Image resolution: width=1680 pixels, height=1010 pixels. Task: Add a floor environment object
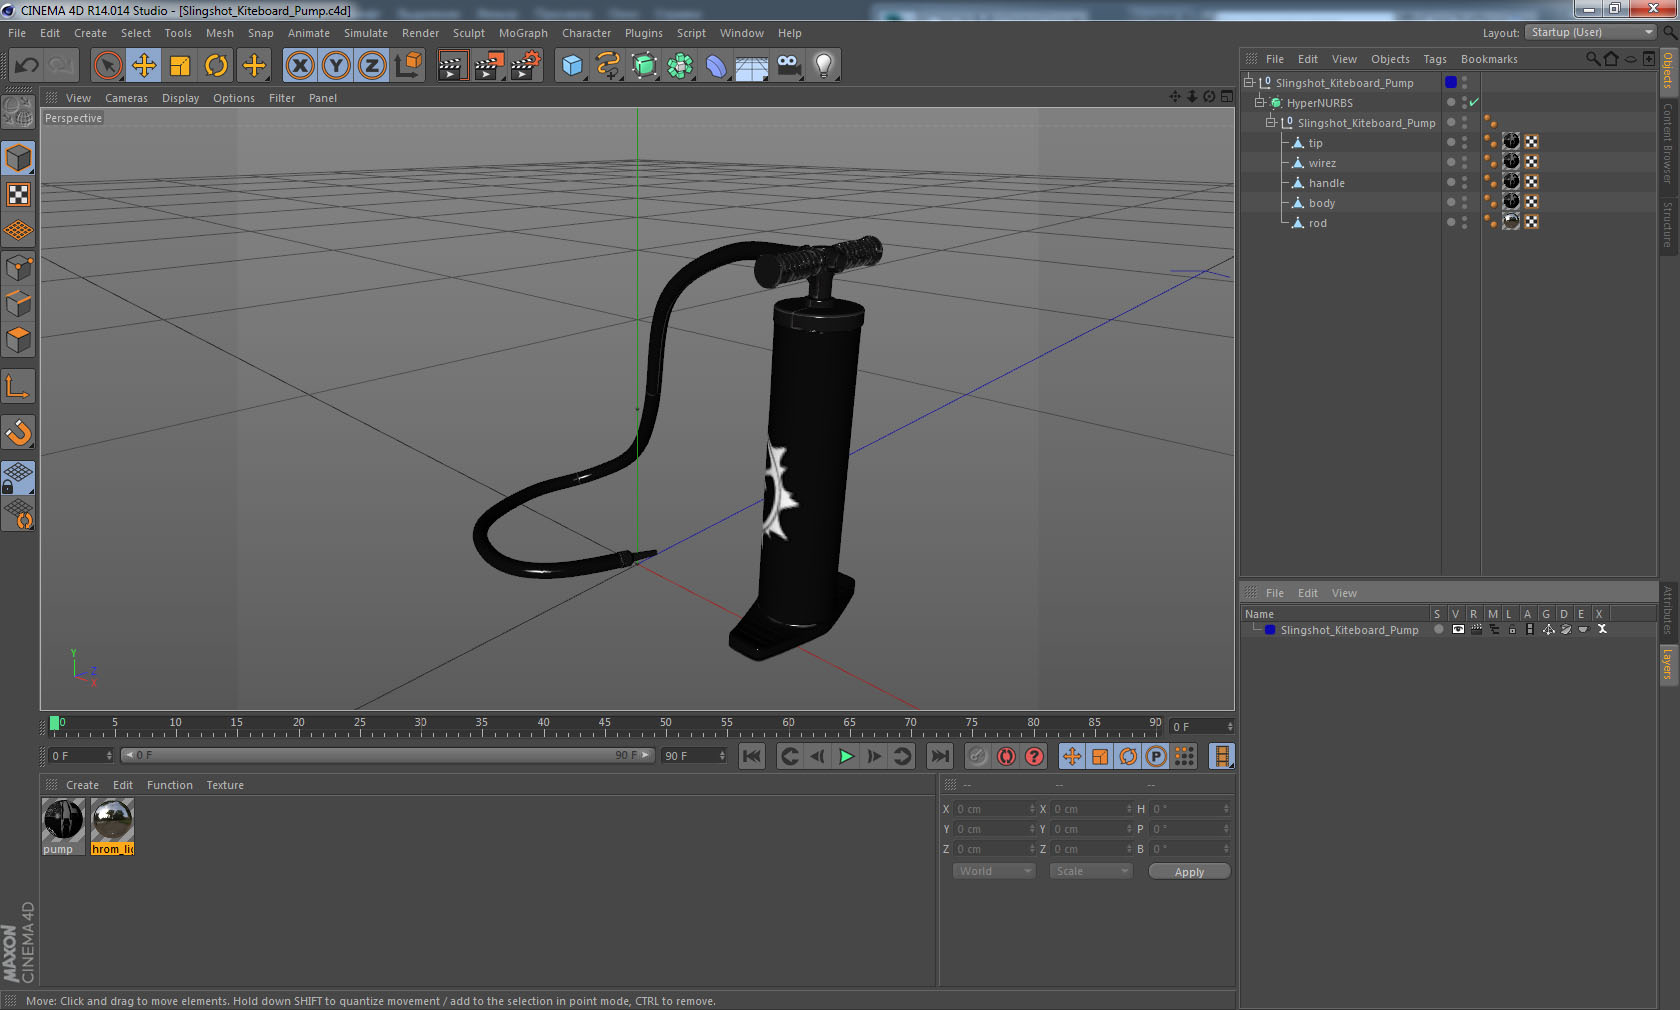pos(752,66)
